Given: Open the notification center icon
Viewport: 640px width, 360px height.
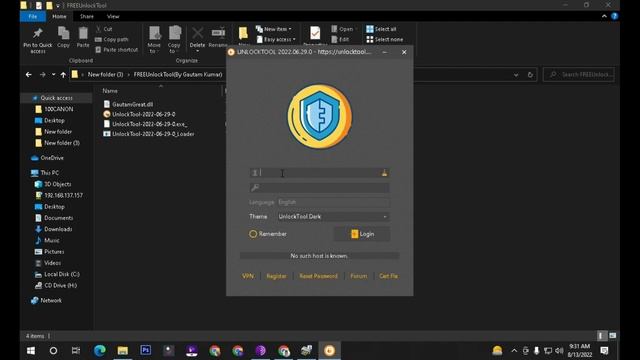Looking at the screenshot, I should 604,351.
